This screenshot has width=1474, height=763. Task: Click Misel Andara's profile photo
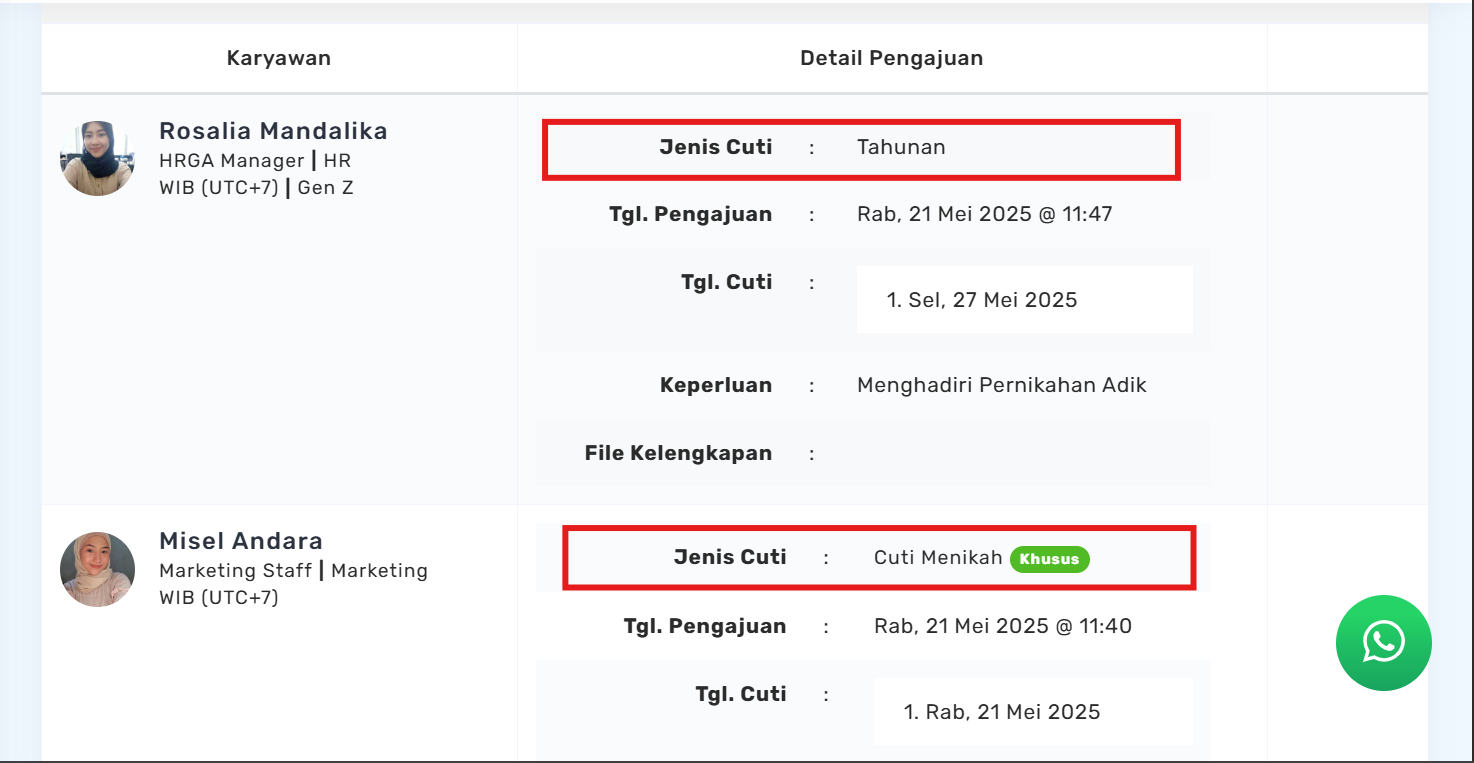pyautogui.click(x=97, y=569)
